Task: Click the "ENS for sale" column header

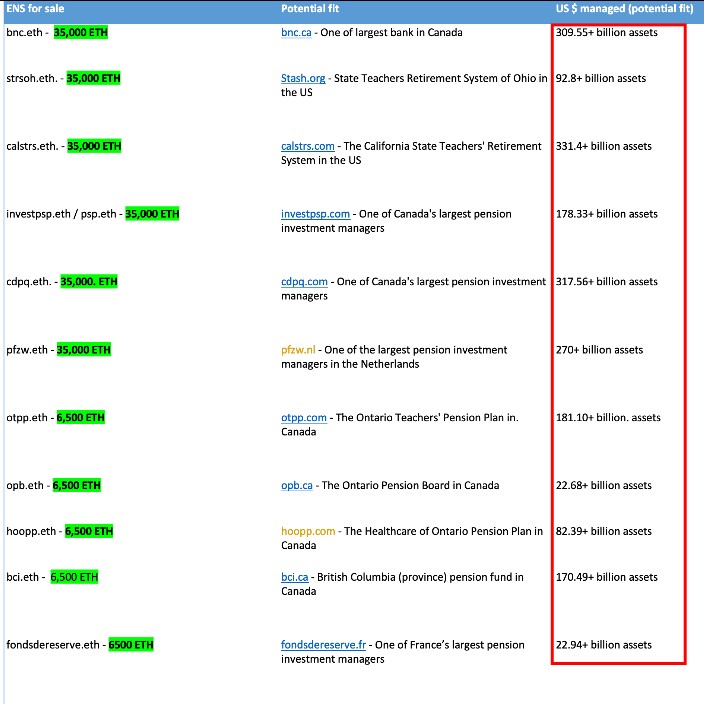Action: point(35,9)
